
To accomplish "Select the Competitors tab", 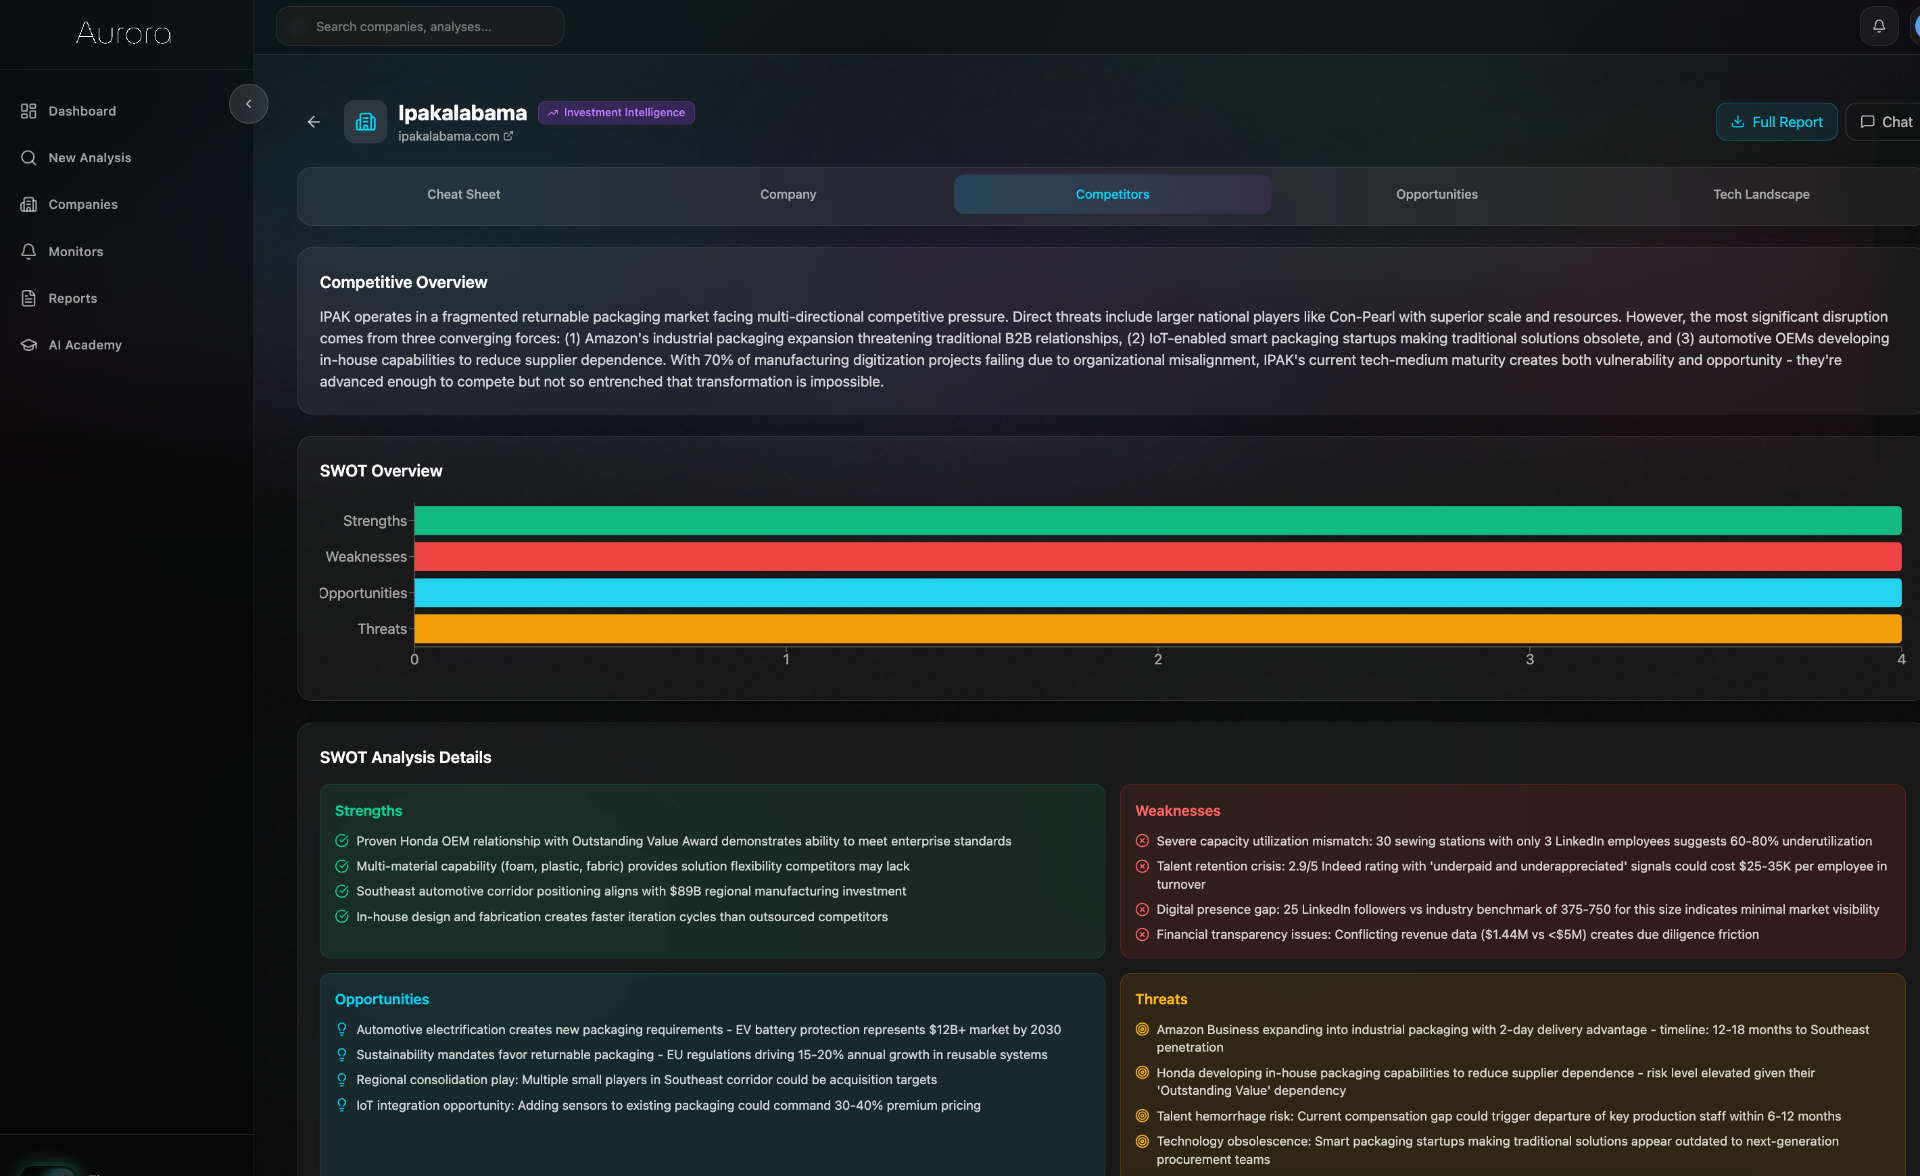I will click(1112, 194).
